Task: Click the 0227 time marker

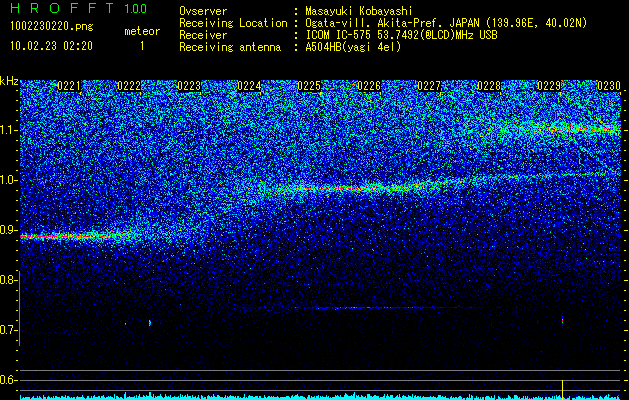Action: pos(429,86)
